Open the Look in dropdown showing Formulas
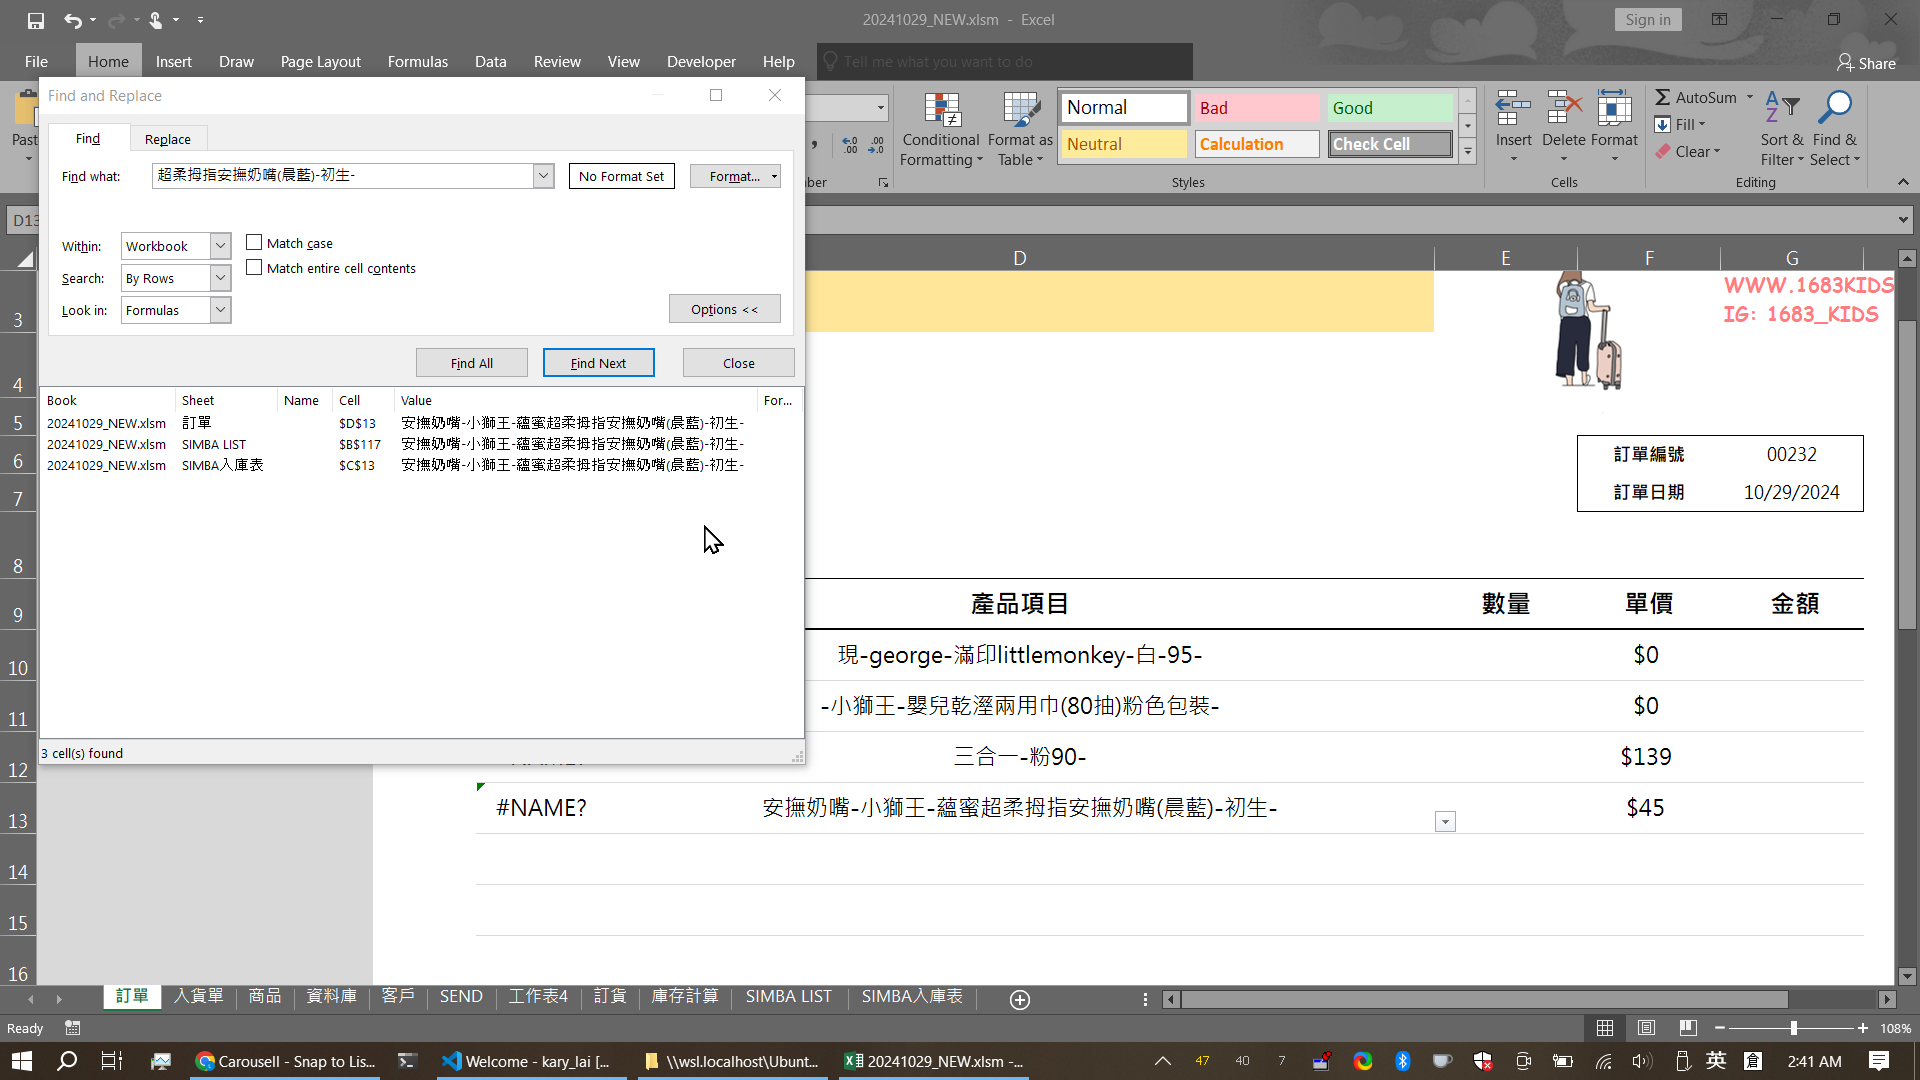 click(220, 310)
